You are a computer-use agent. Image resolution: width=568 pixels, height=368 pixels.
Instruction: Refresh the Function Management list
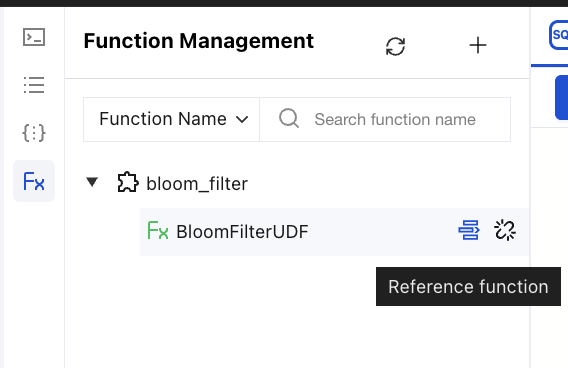(x=395, y=46)
